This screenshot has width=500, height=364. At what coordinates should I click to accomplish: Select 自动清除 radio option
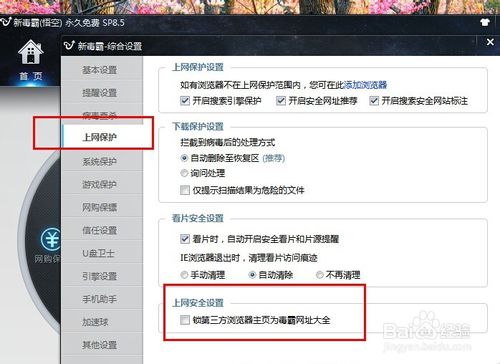tap(252, 275)
